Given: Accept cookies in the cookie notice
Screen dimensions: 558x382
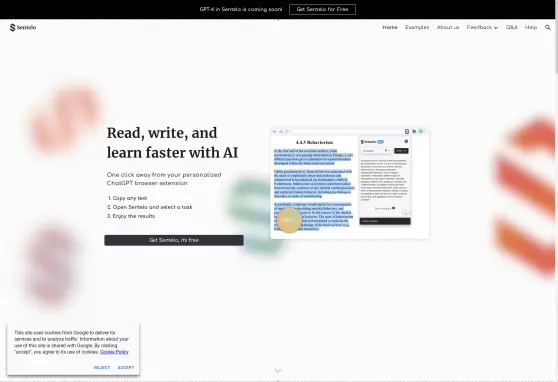Looking at the screenshot, I should [126, 367].
